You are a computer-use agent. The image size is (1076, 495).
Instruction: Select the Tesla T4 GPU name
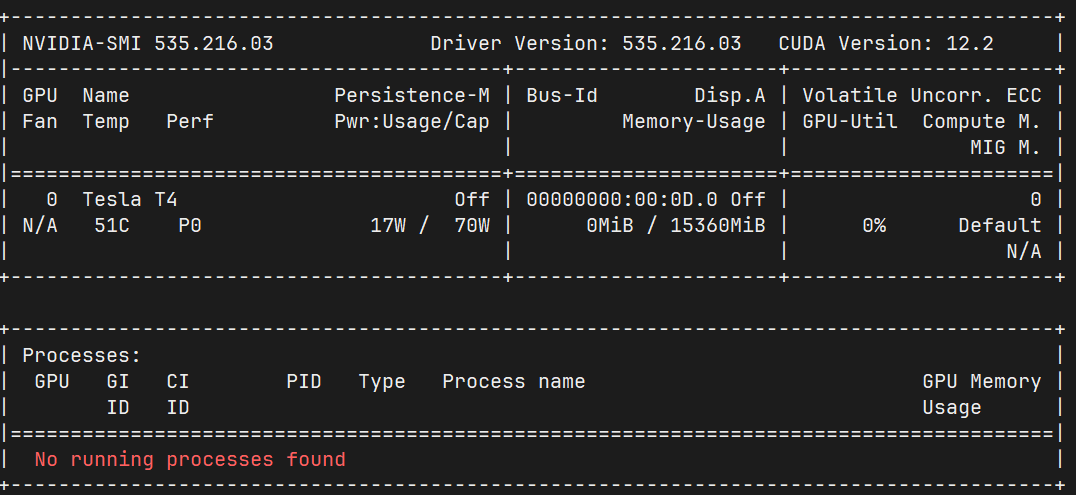[130, 200]
